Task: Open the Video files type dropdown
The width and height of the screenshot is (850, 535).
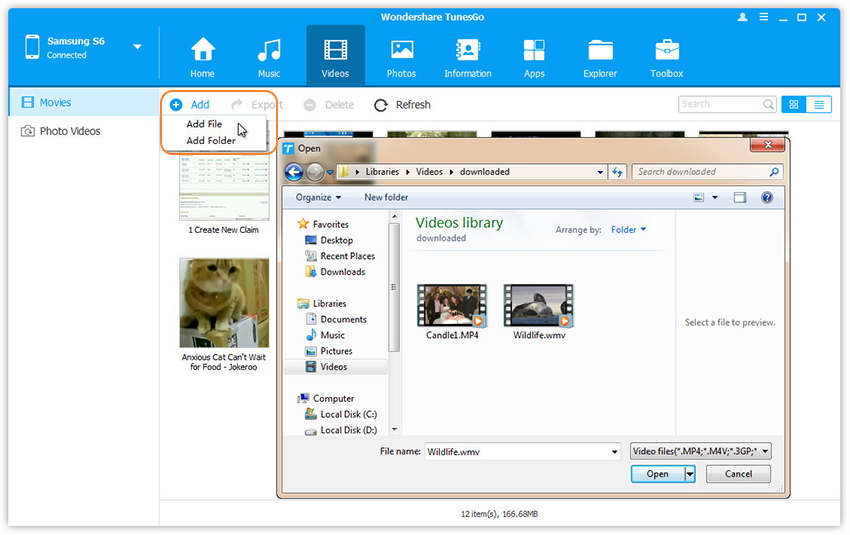Action: pos(701,452)
